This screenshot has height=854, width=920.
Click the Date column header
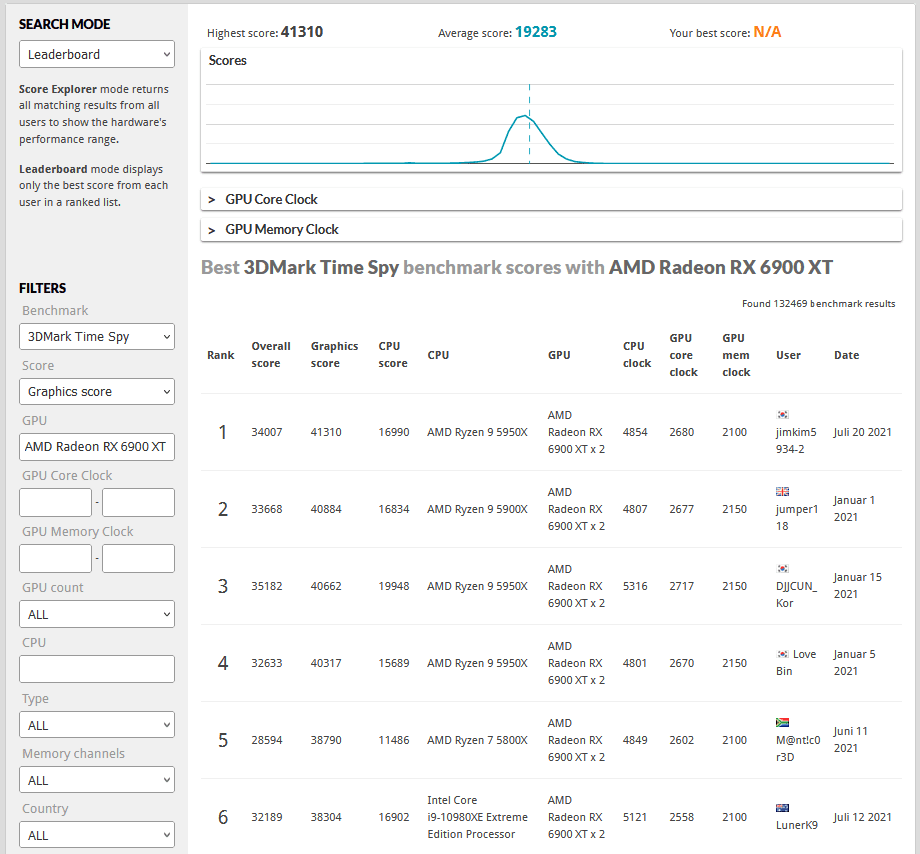click(847, 355)
